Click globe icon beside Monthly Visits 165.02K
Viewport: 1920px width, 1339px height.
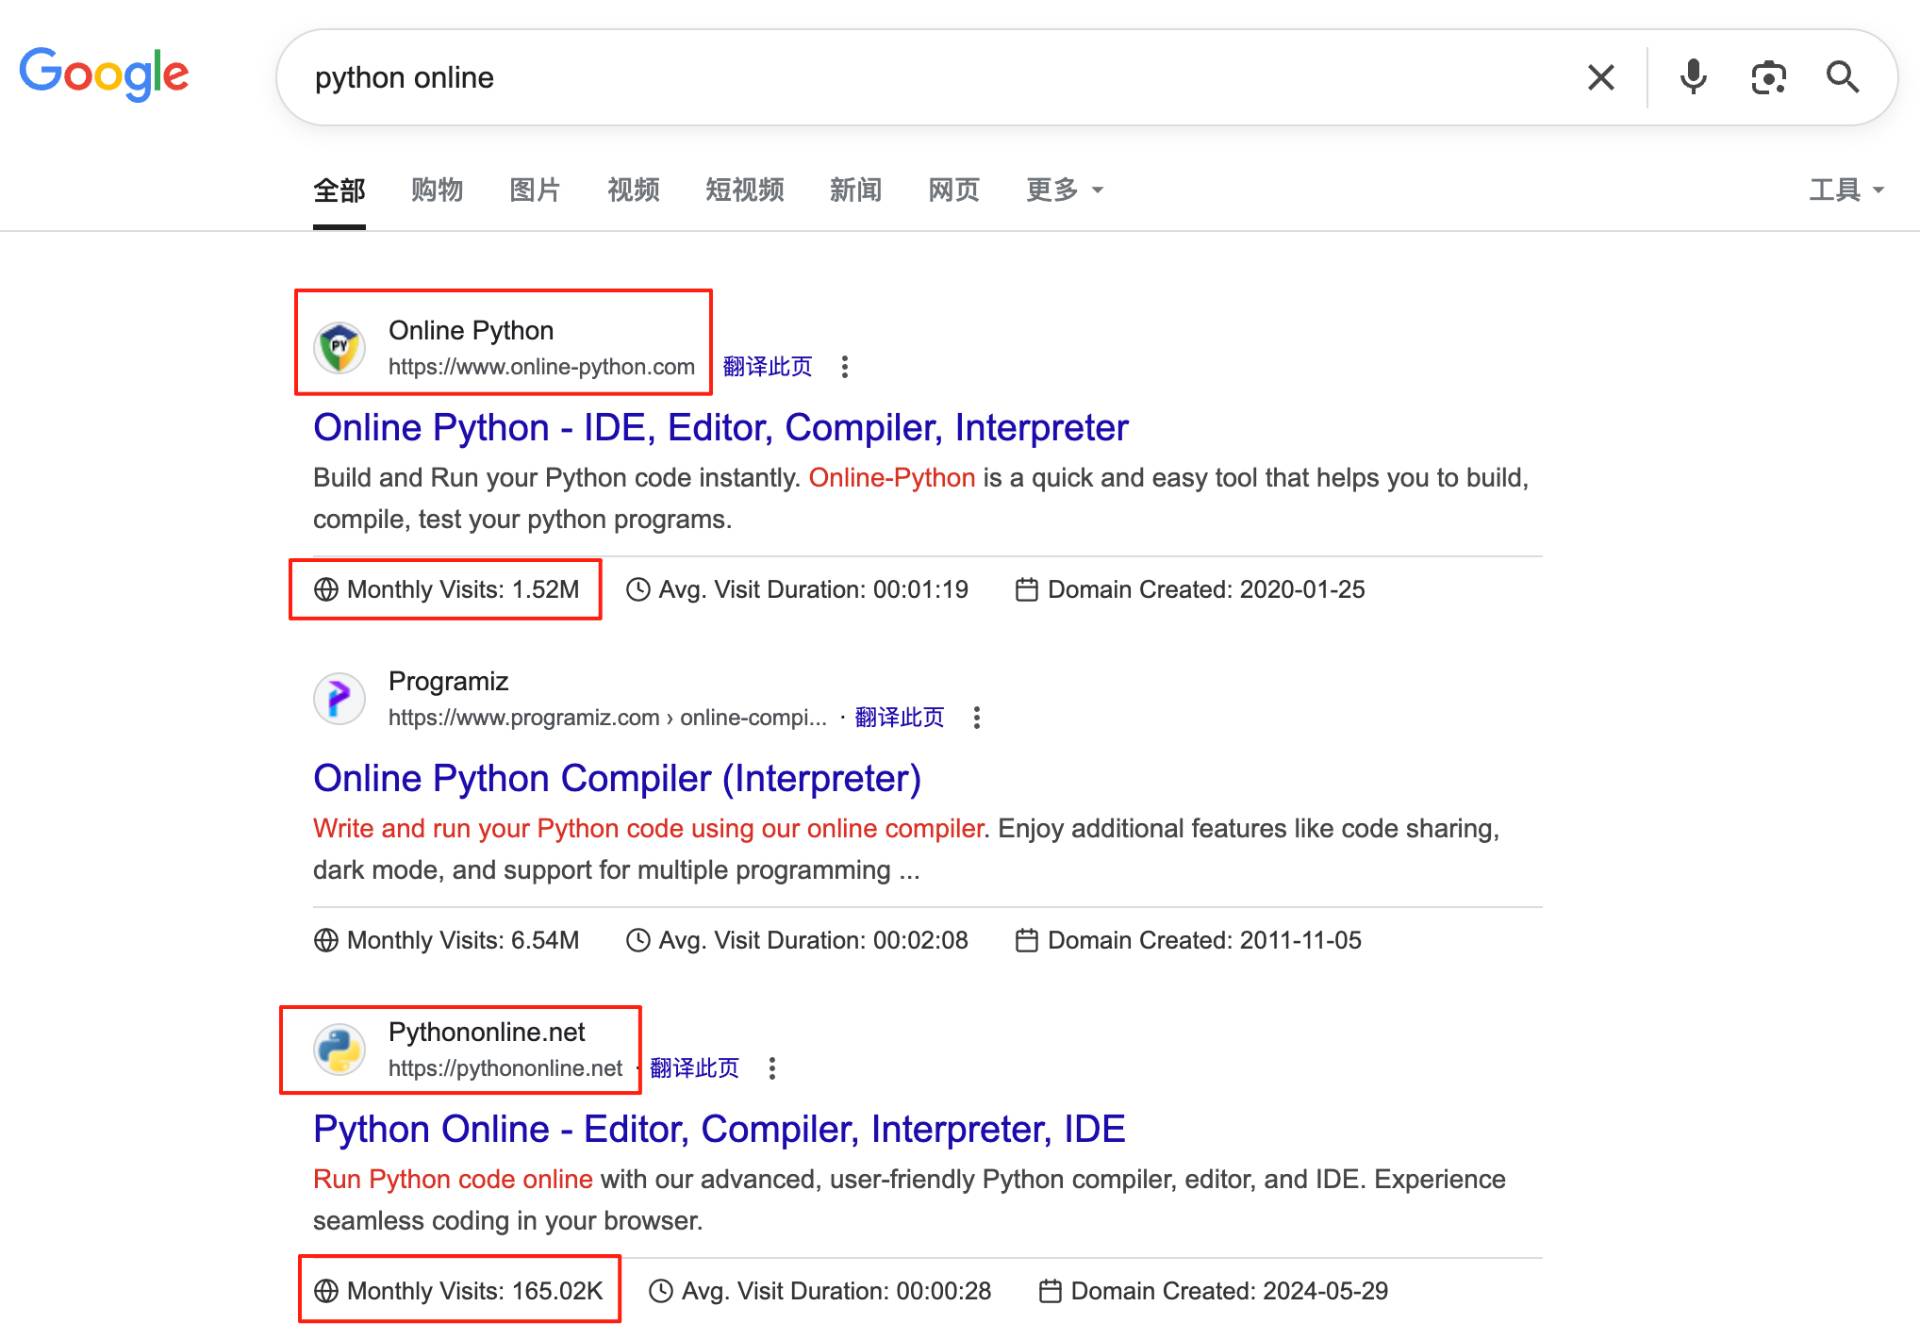(x=326, y=1291)
